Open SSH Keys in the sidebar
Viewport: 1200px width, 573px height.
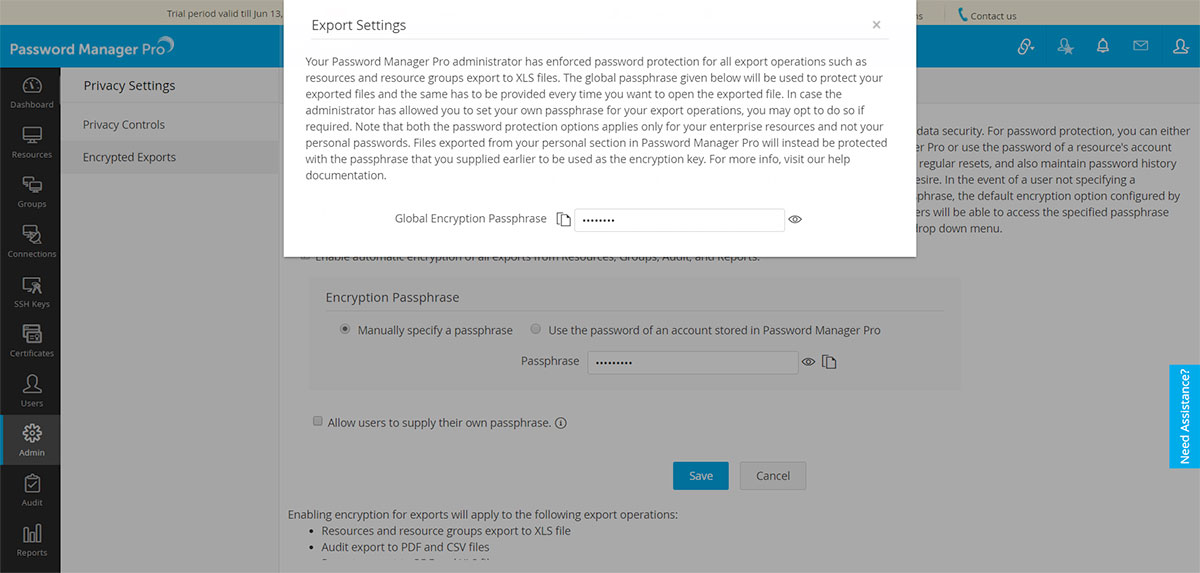pos(32,291)
